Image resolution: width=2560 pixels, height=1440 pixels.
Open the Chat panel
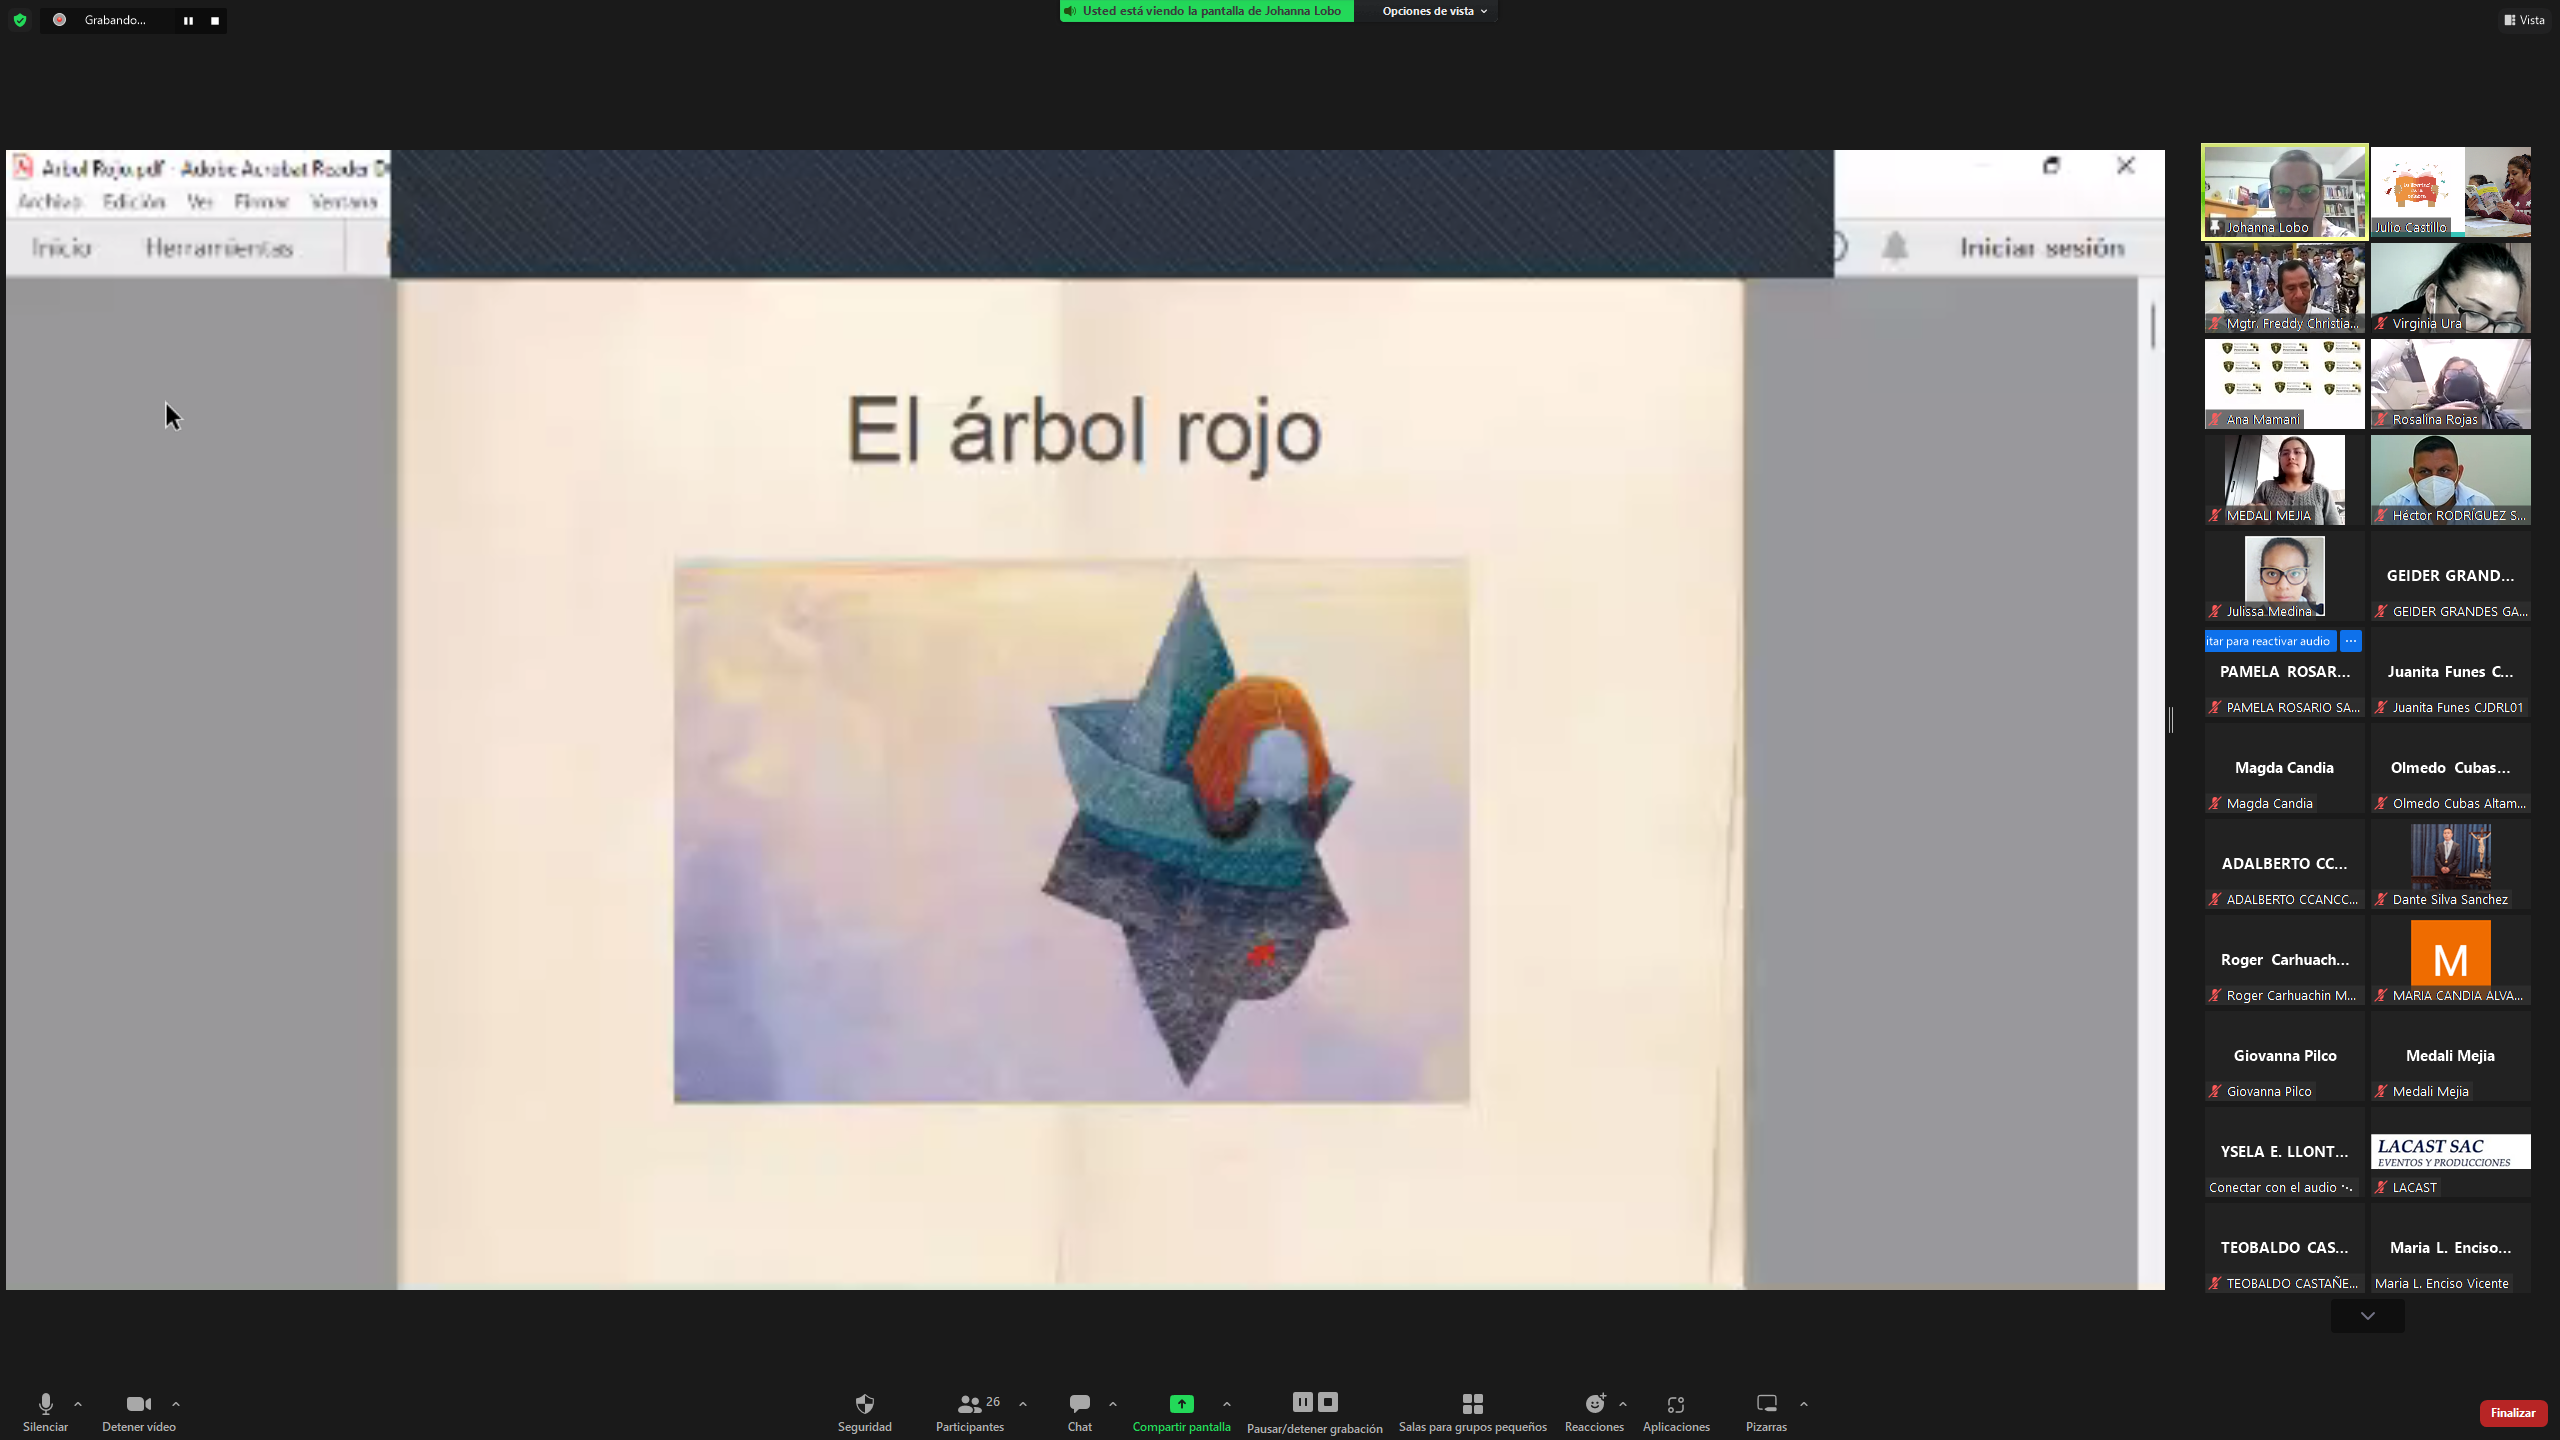click(x=1080, y=1412)
